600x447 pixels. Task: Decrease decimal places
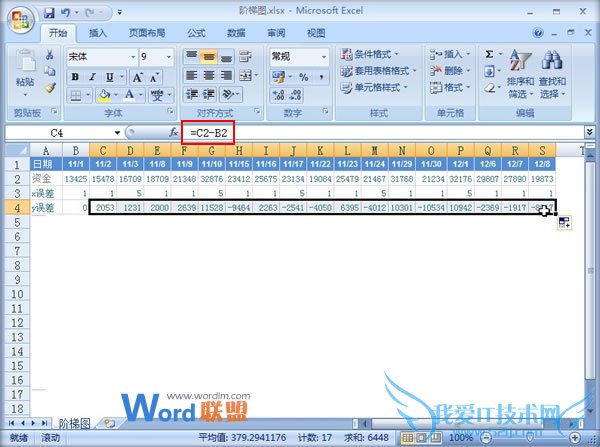(x=295, y=95)
